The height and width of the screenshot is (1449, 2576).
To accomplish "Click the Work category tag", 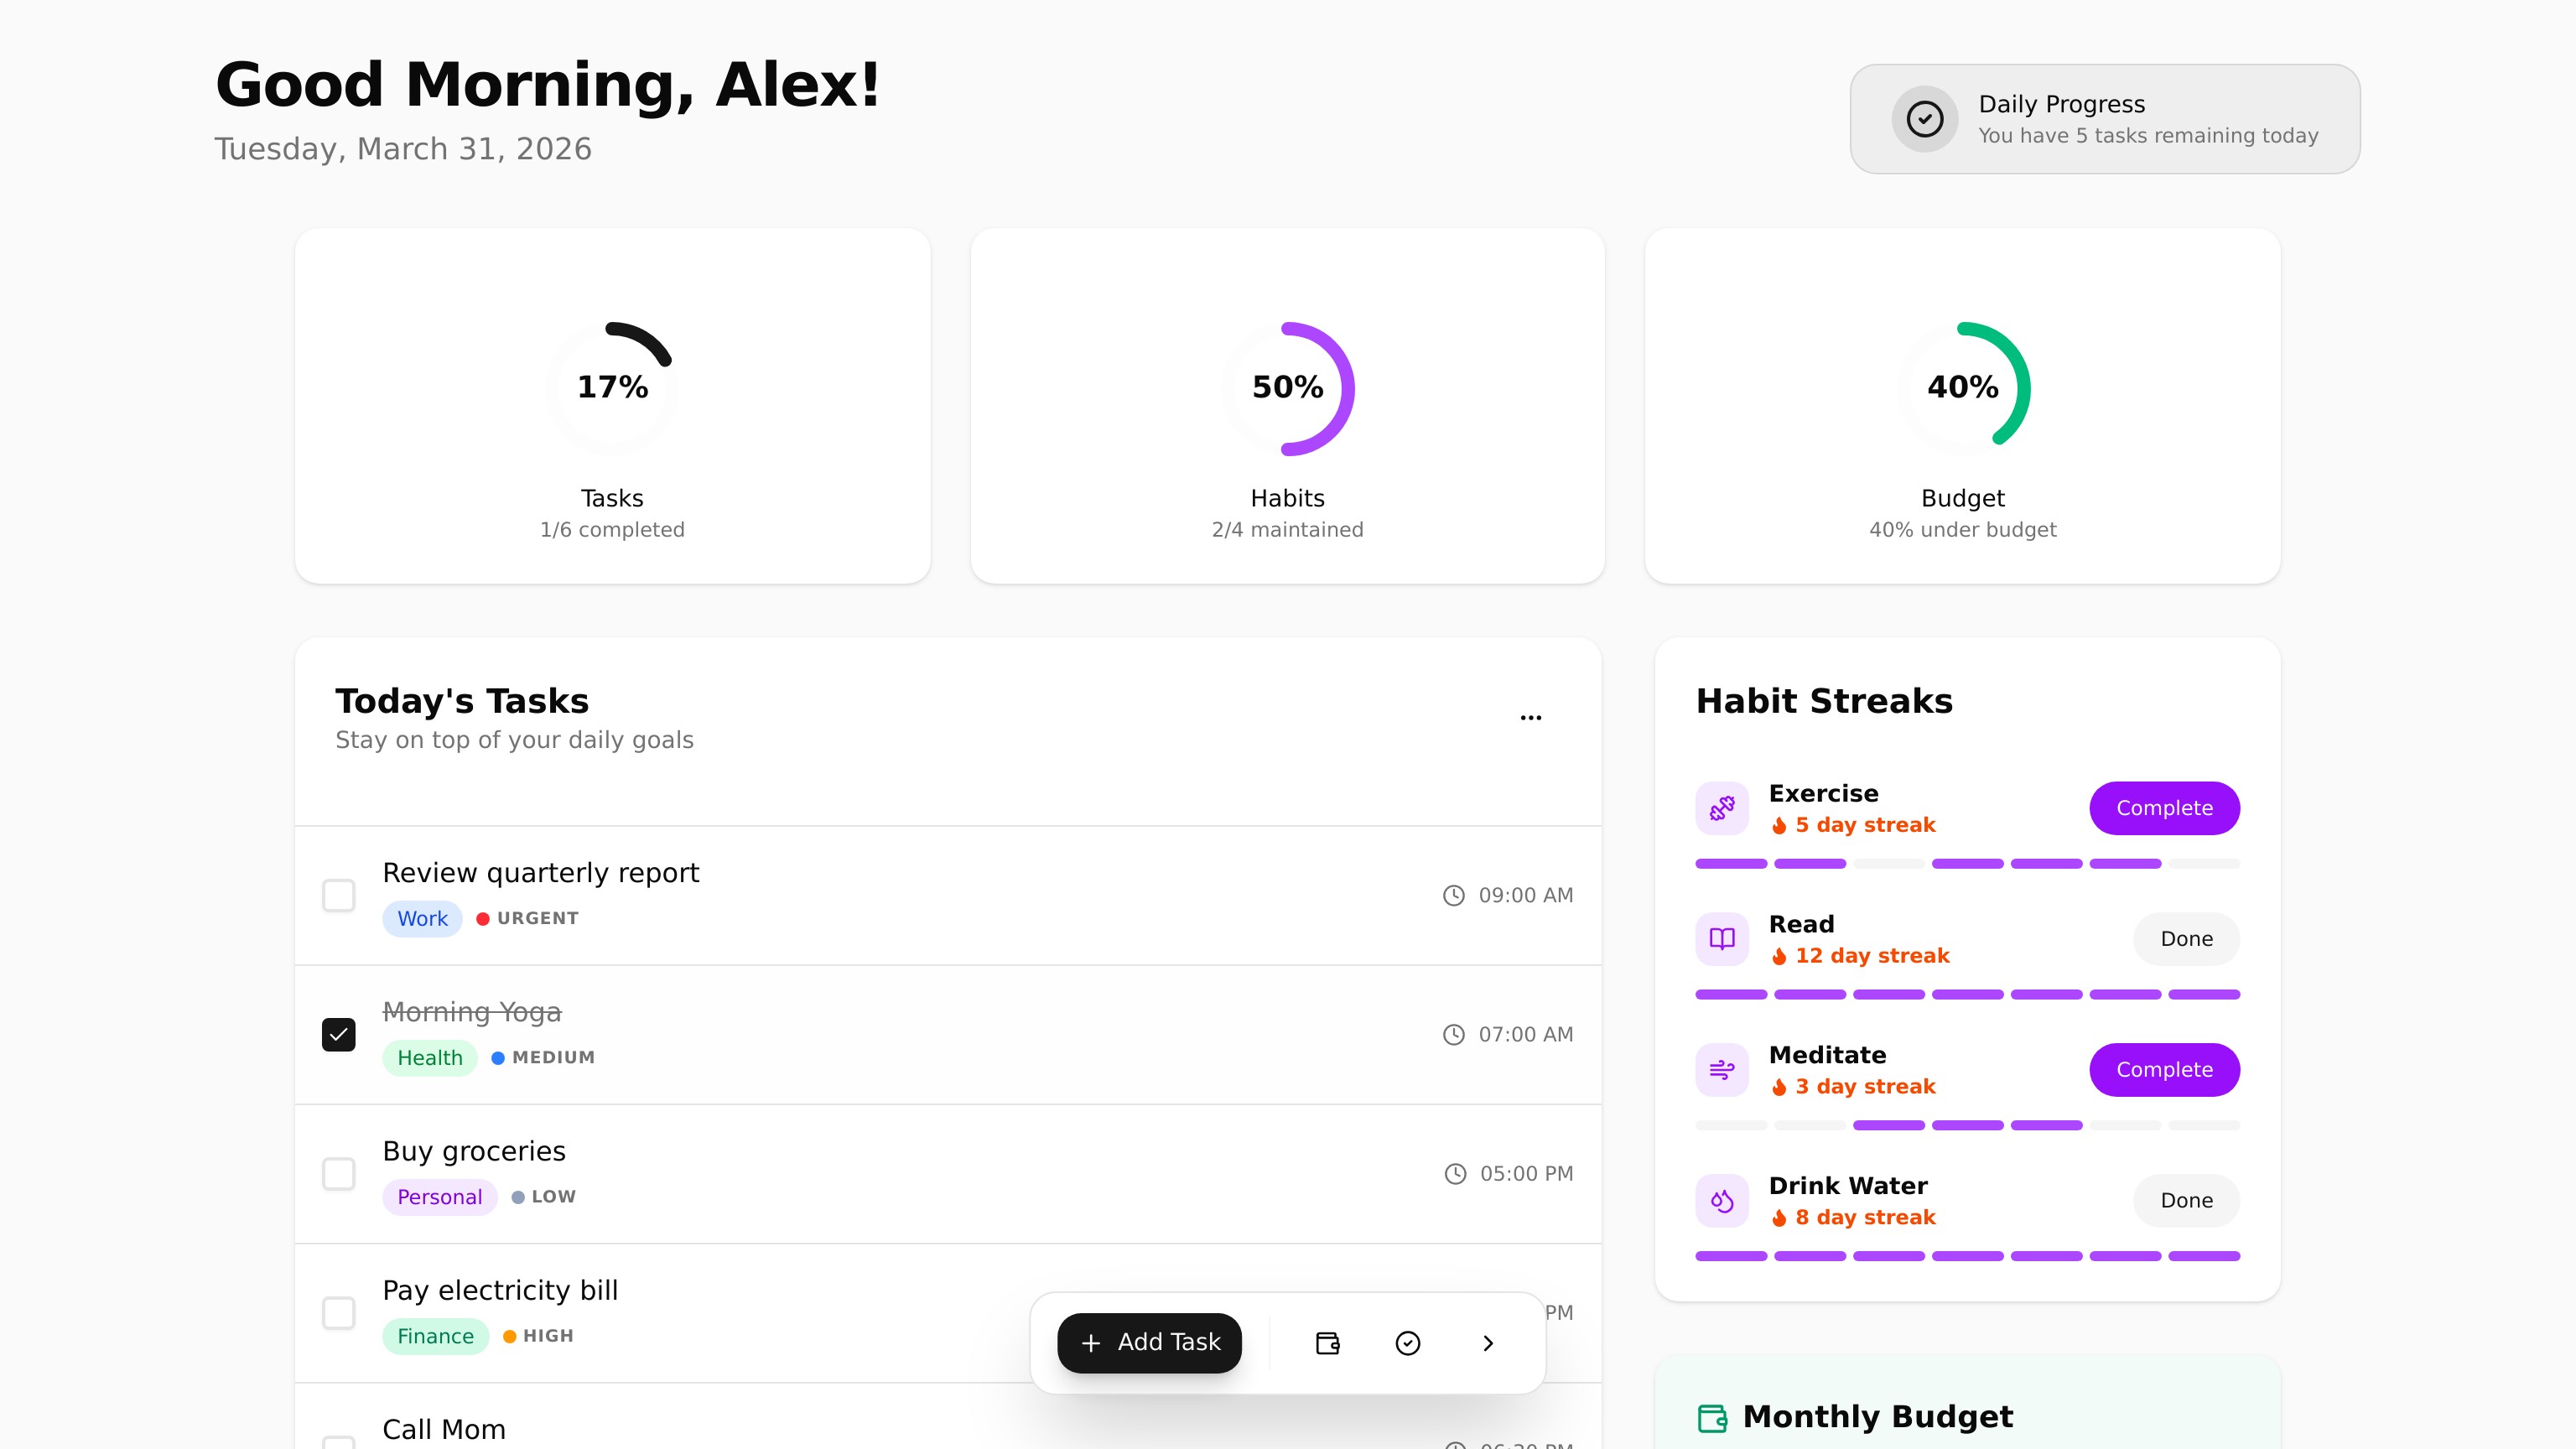I will point(422,919).
